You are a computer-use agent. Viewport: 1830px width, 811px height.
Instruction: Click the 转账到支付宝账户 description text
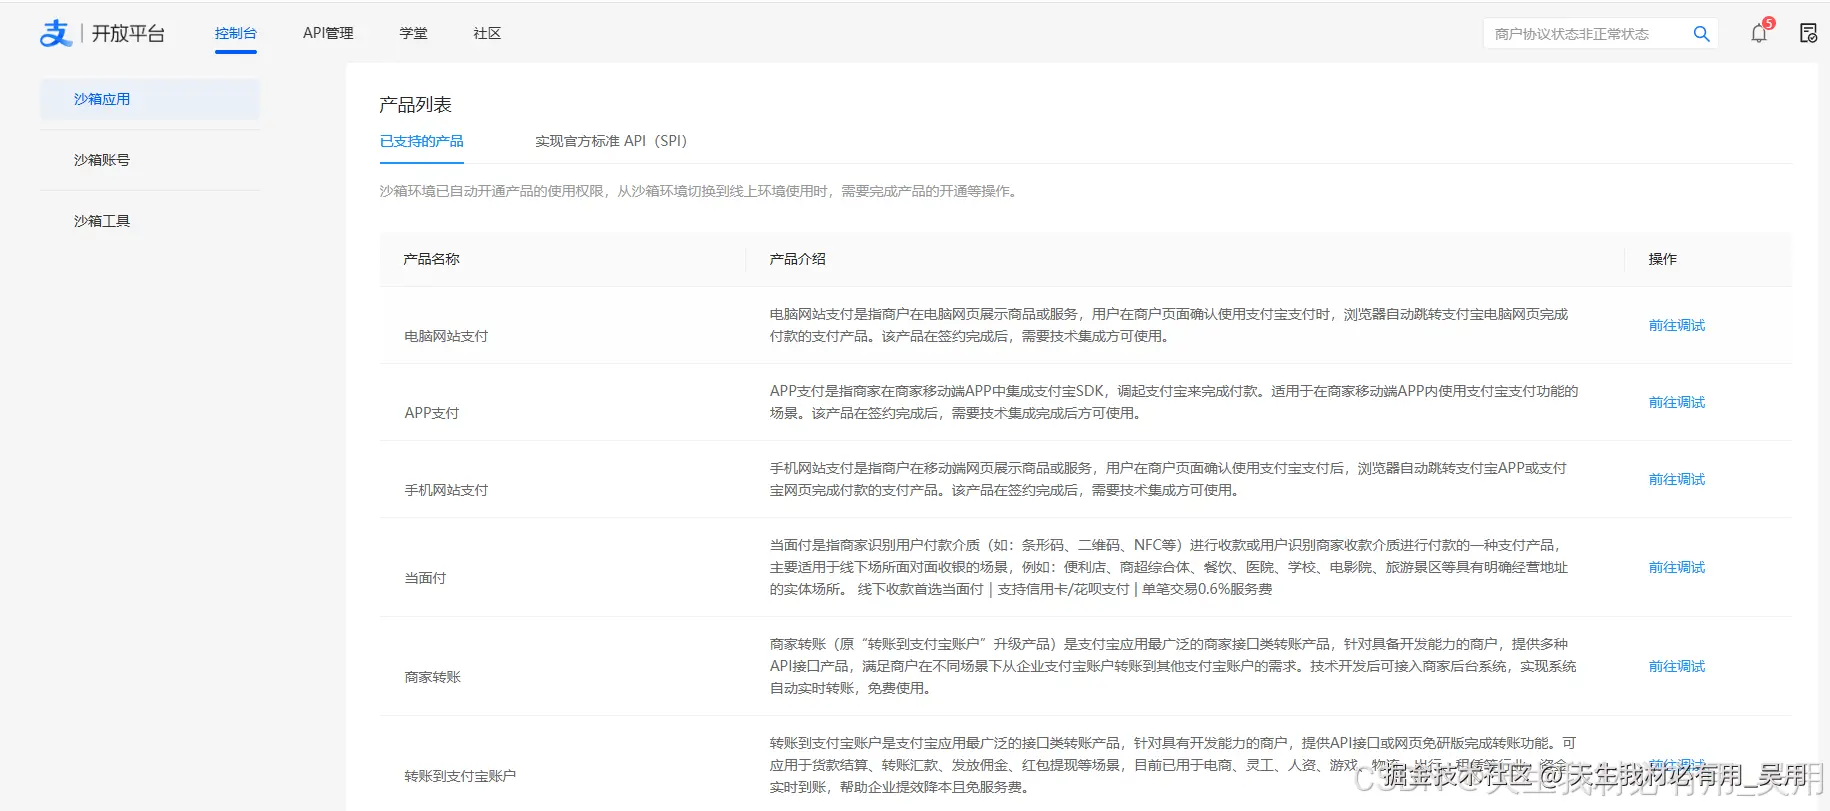[x=1173, y=765]
